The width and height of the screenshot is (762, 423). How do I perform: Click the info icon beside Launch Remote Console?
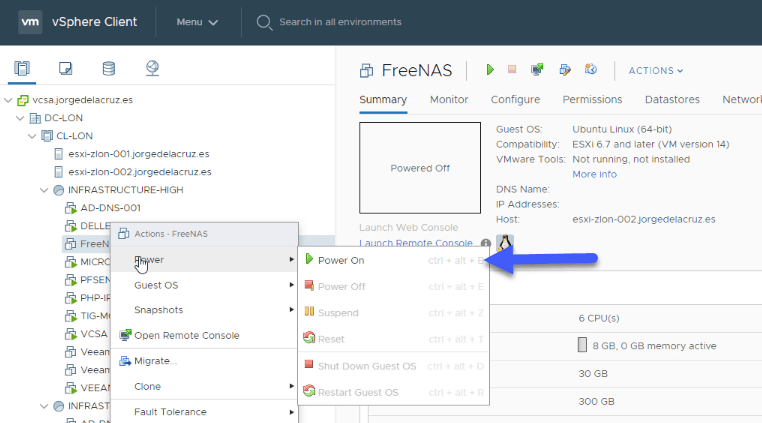[x=485, y=243]
